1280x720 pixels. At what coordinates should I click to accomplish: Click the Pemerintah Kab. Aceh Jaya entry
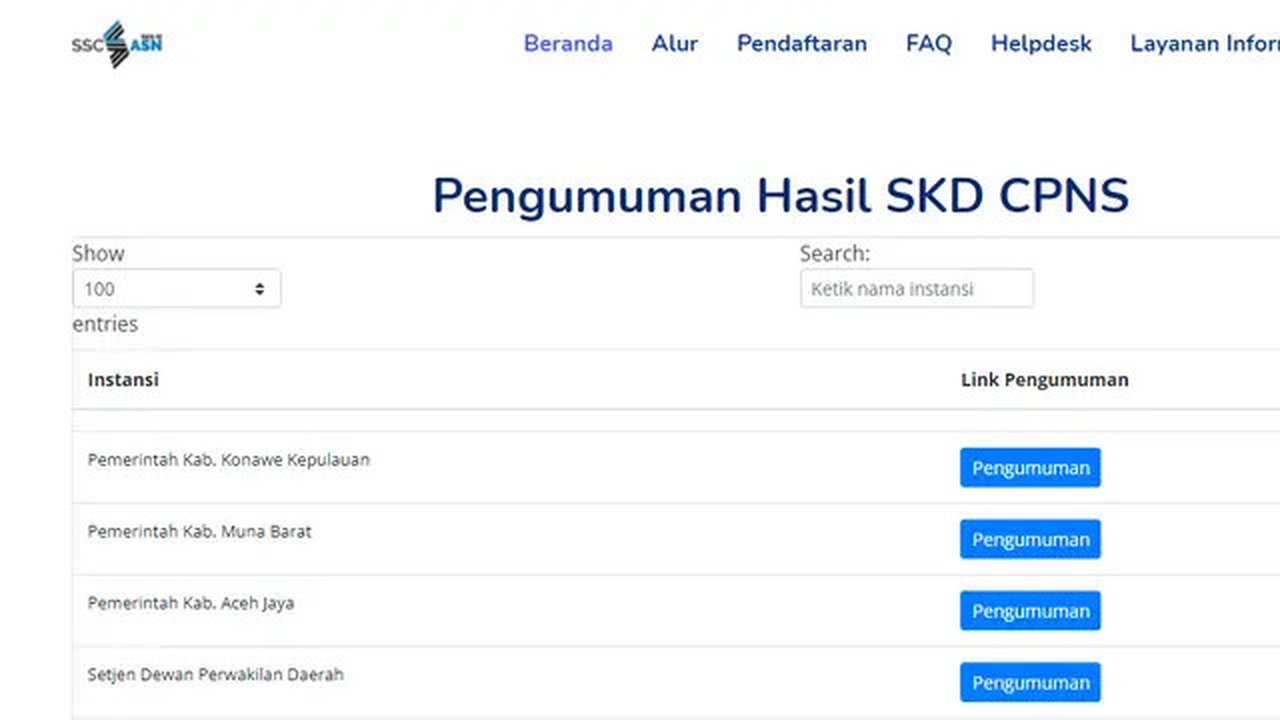coord(190,603)
